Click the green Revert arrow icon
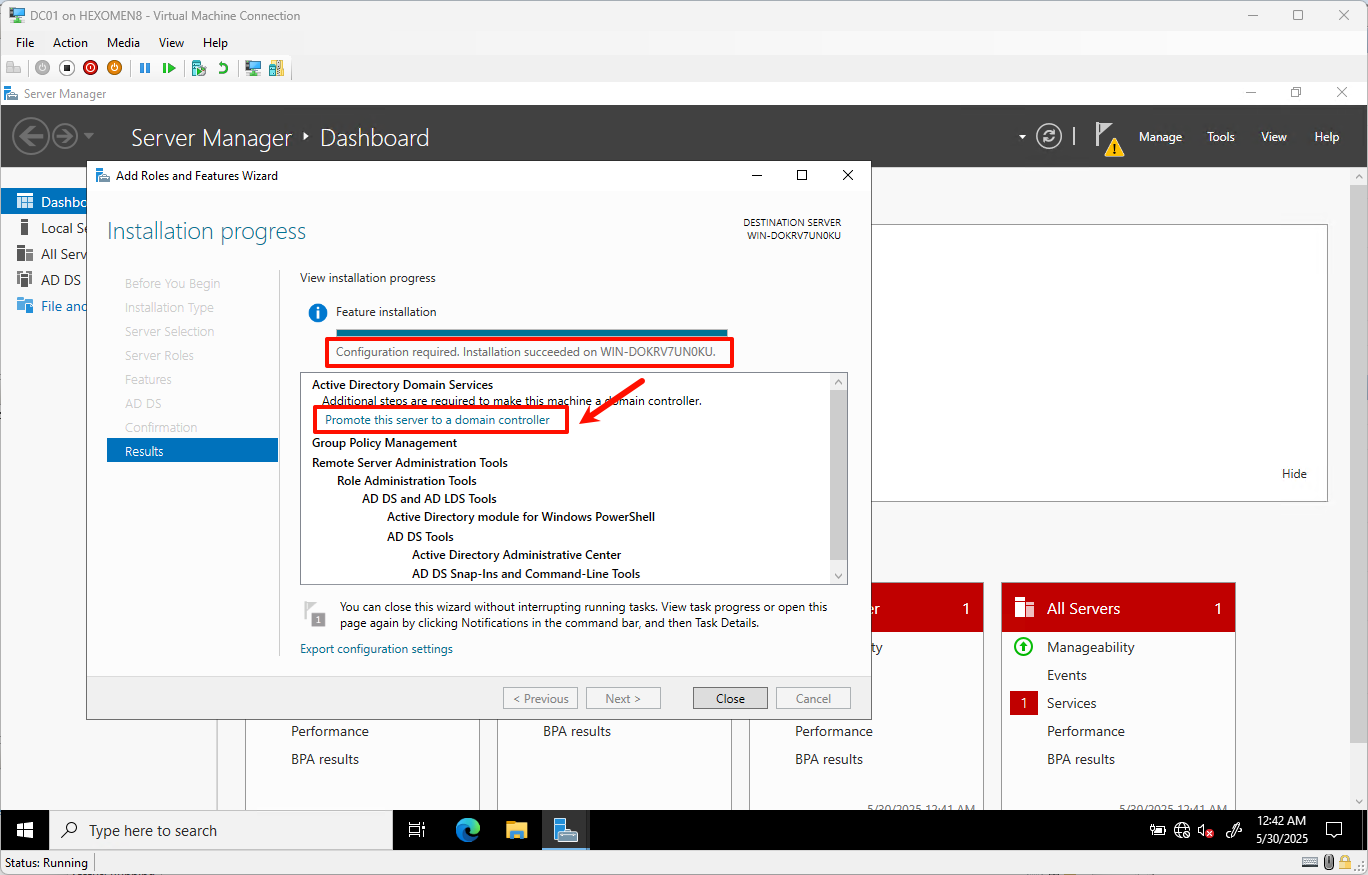Image resolution: width=1368 pixels, height=875 pixels. click(223, 68)
